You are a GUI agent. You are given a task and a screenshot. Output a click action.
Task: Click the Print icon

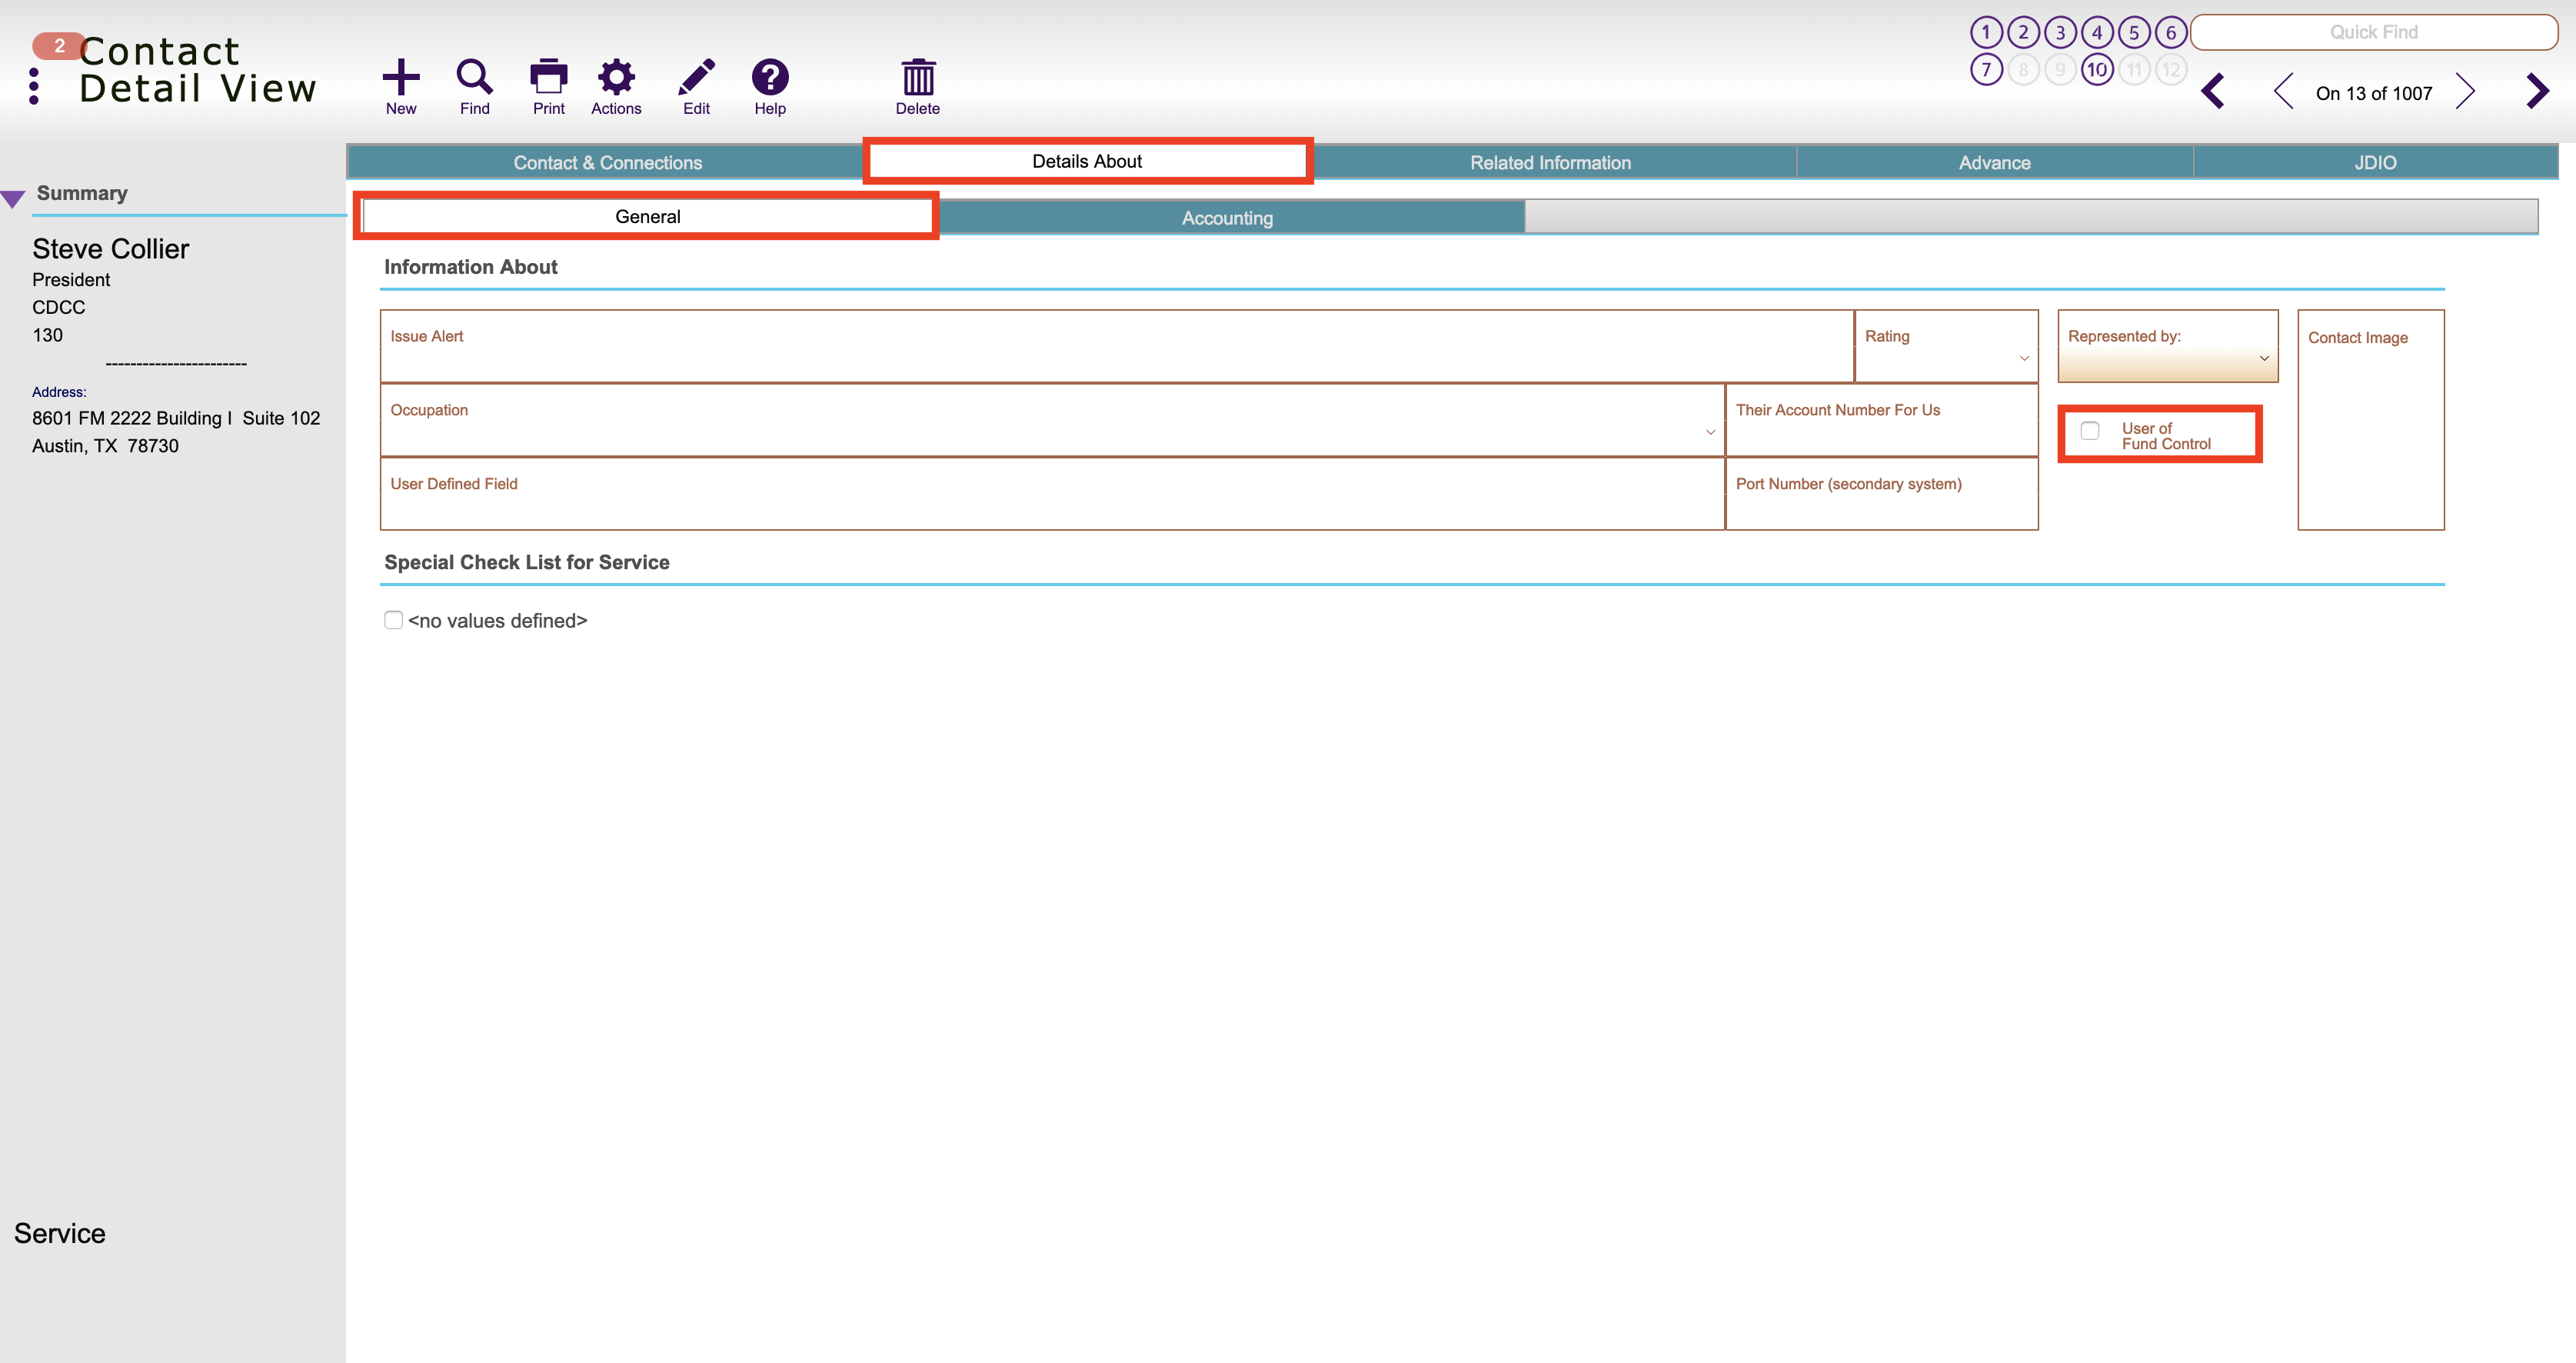pos(548,77)
